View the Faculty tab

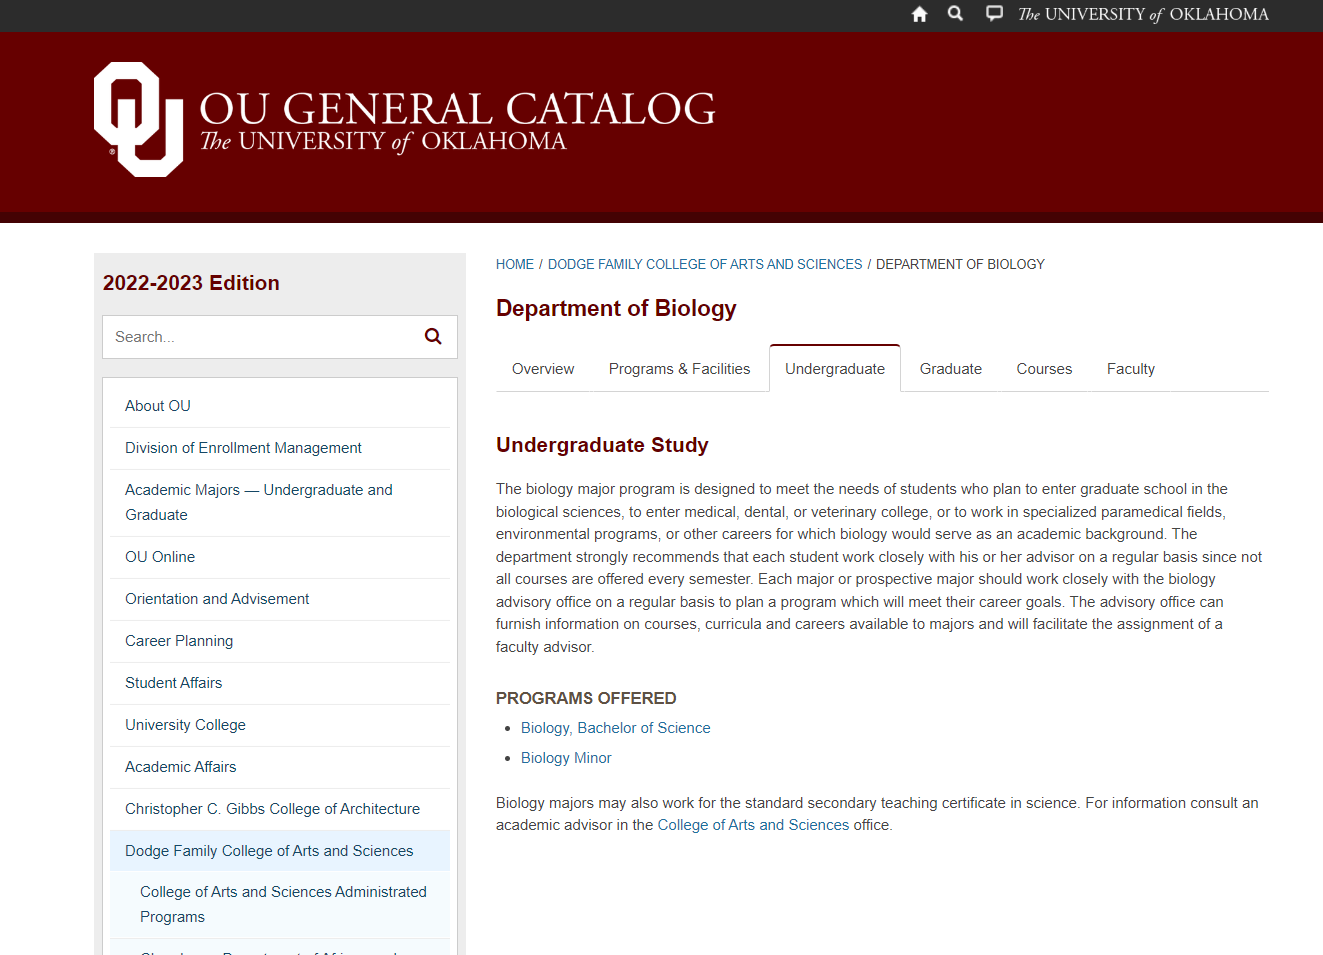tap(1131, 369)
